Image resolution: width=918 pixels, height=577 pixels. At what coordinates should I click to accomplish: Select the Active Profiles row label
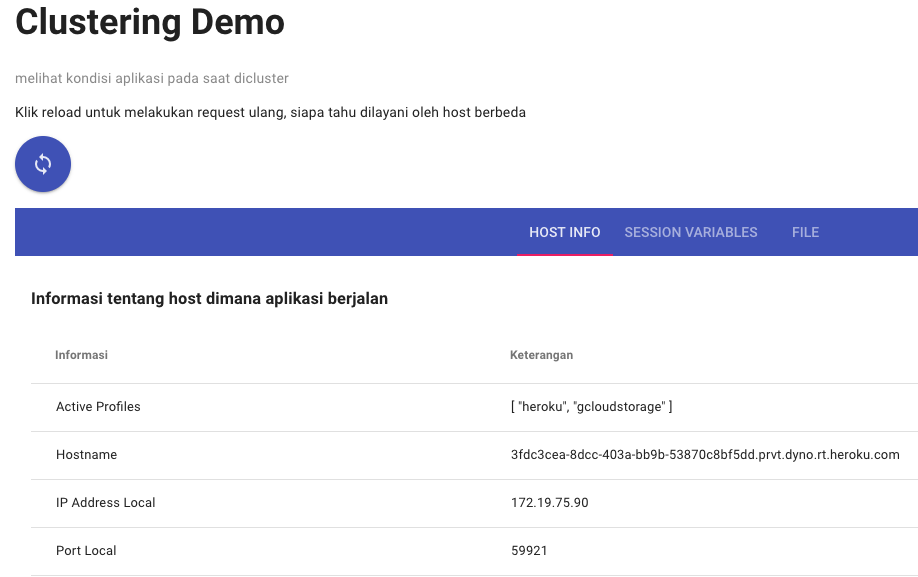click(98, 407)
